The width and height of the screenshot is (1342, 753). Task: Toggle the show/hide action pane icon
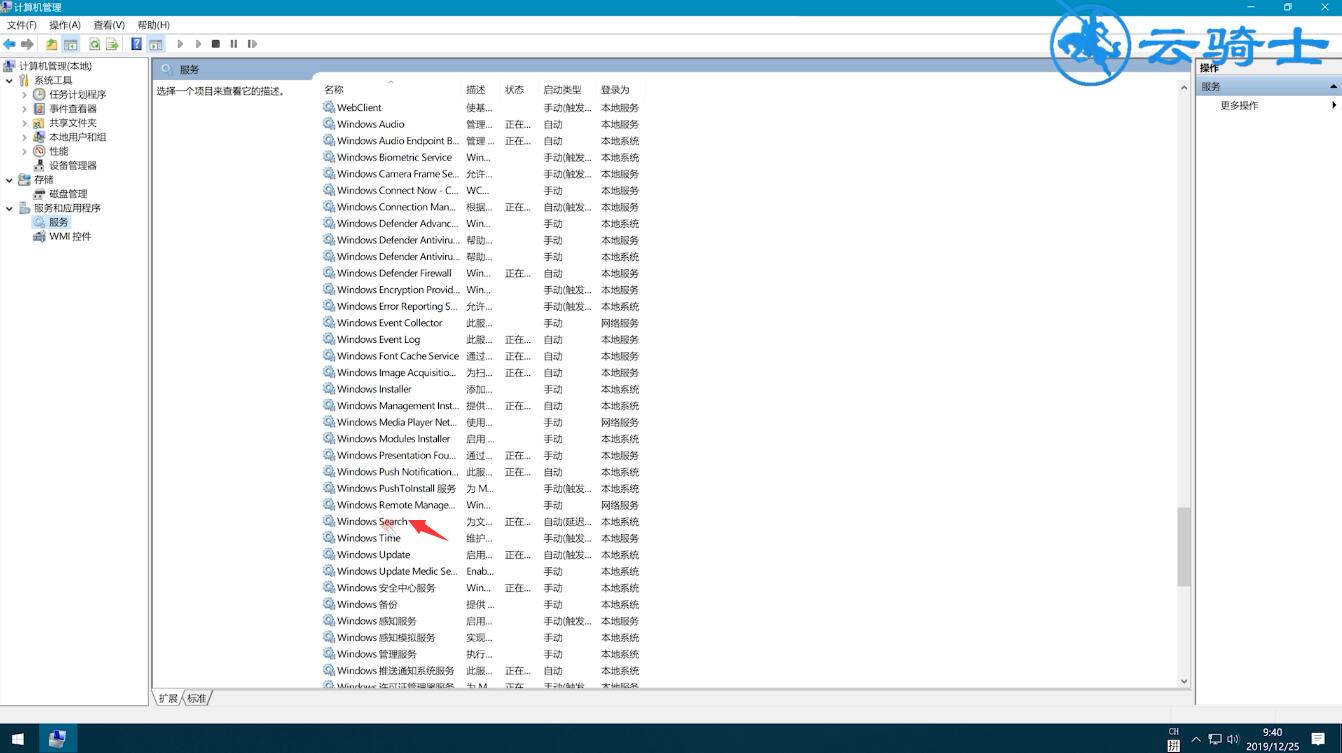click(155, 44)
